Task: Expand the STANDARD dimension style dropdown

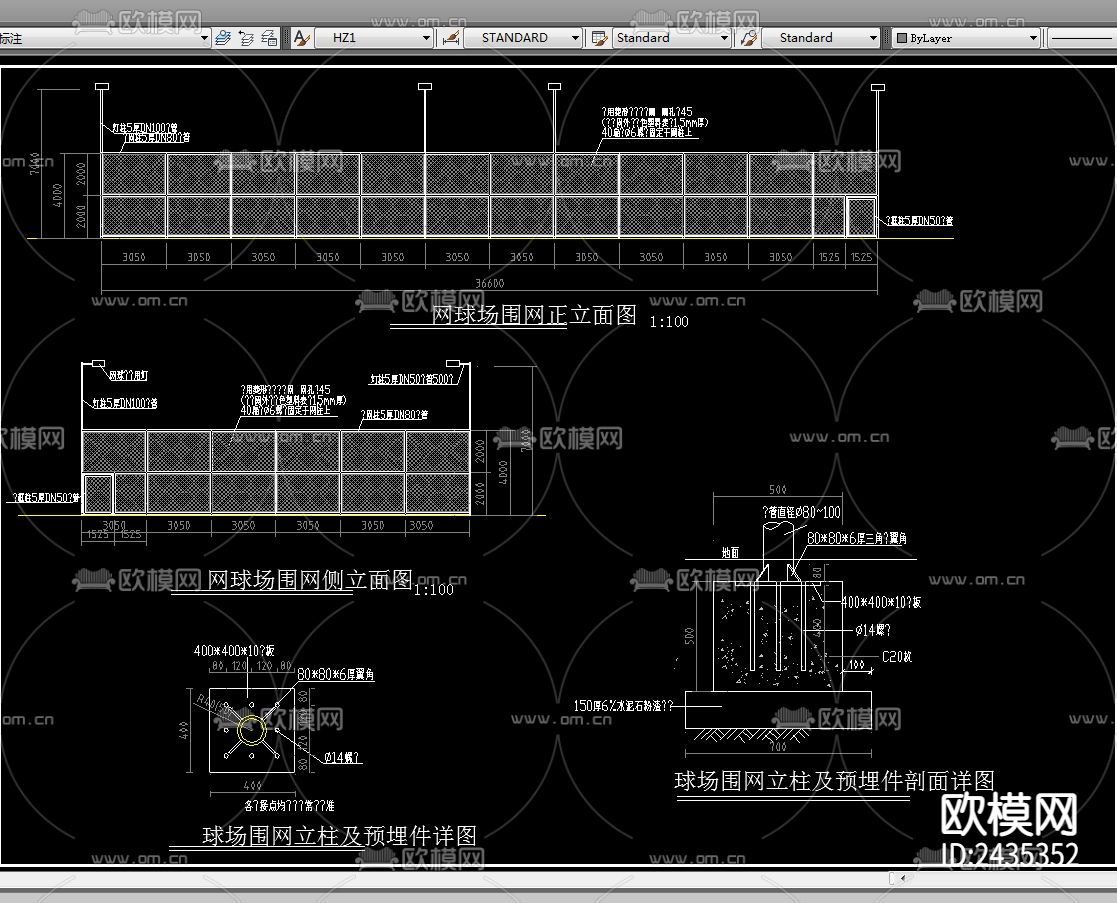Action: click(x=576, y=38)
